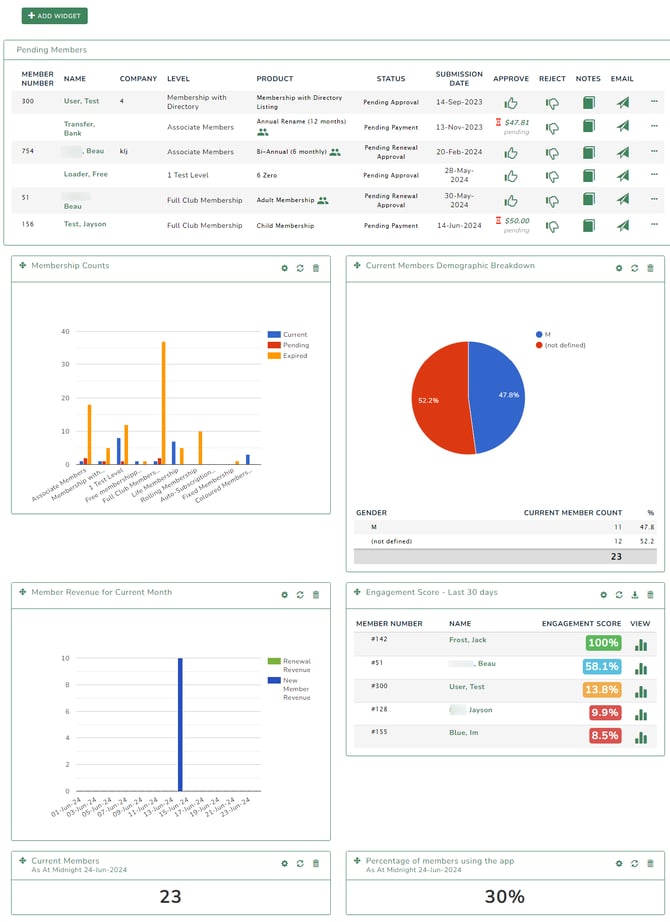Toggle the (not defined) legend entry on pie chart
Image resolution: width=670 pixels, height=922 pixels.
[565, 345]
